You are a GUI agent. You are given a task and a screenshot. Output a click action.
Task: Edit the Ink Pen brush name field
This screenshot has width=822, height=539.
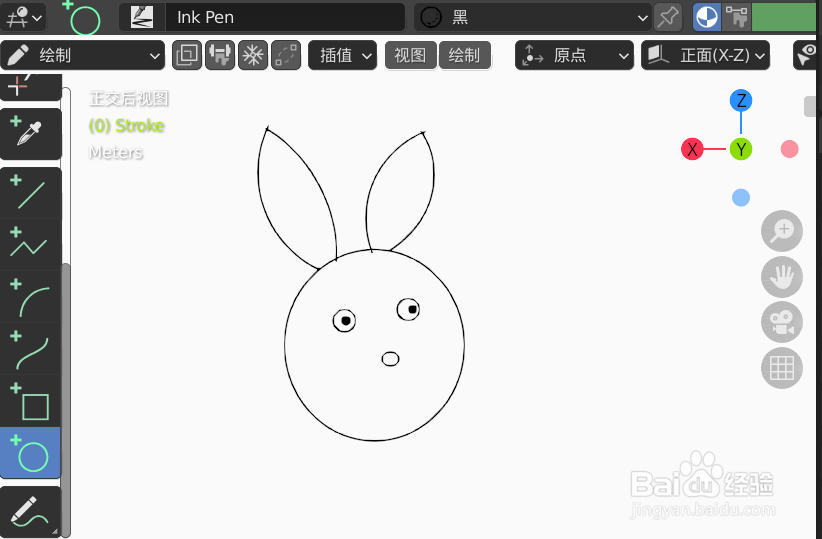tap(285, 17)
